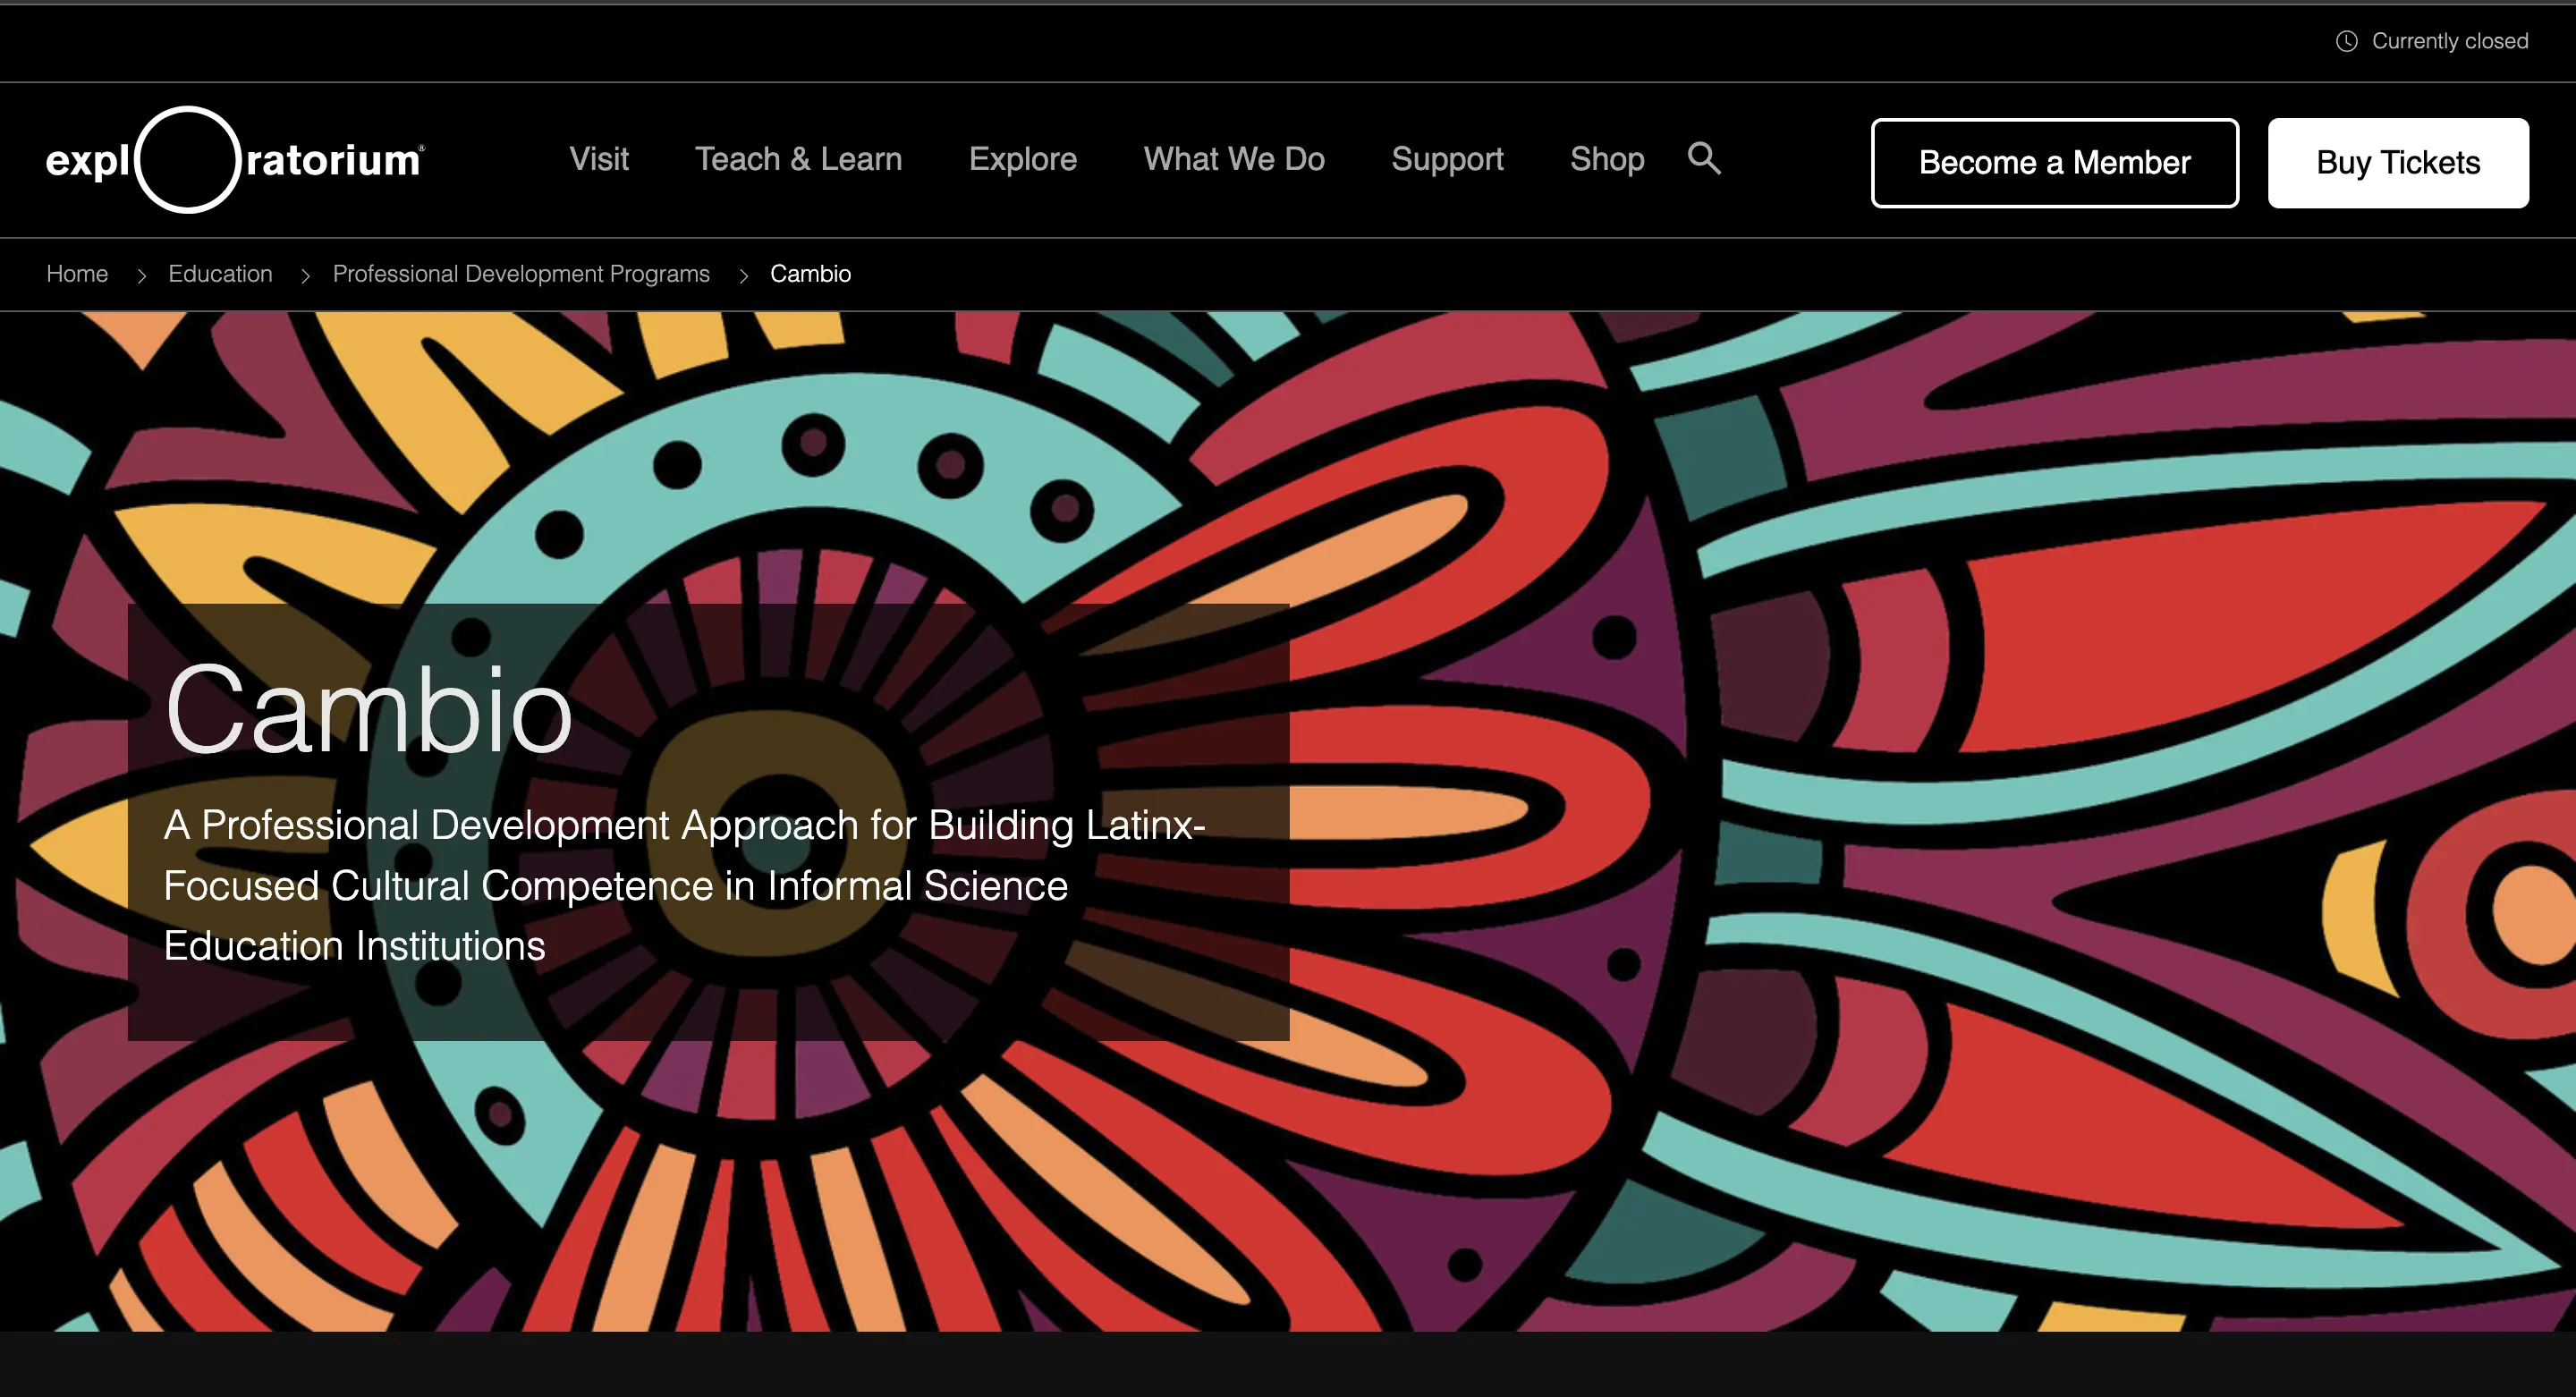The image size is (2576, 1397).
Task: Open the Shop menu item
Action: [1607, 159]
